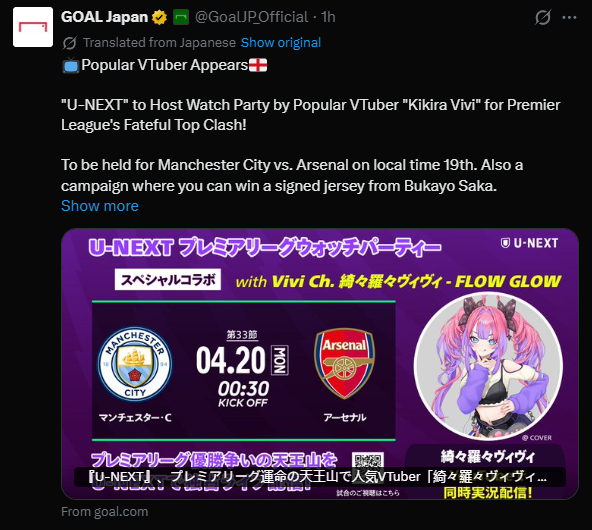Viewport: 592px width, 530px height.
Task: Click the 04.20 kickoff date panel
Action: (242, 369)
